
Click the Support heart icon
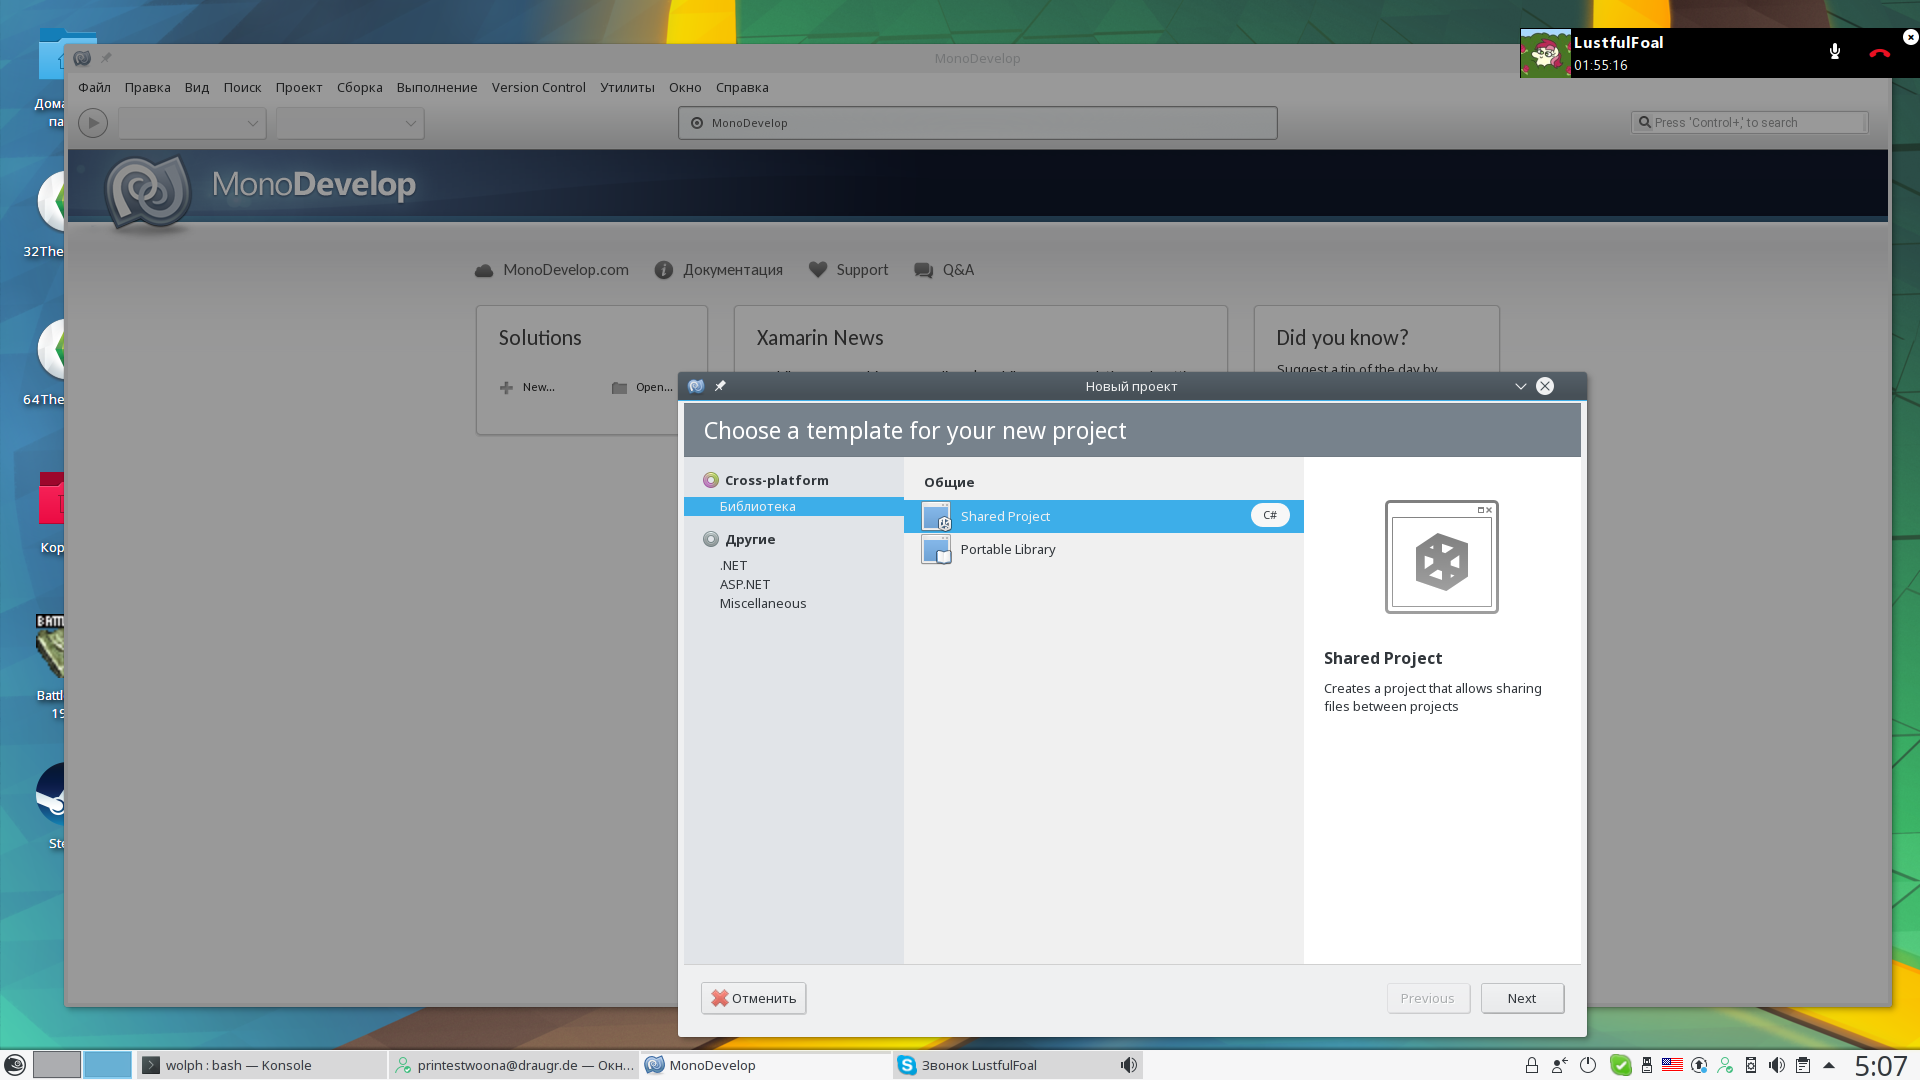point(818,270)
